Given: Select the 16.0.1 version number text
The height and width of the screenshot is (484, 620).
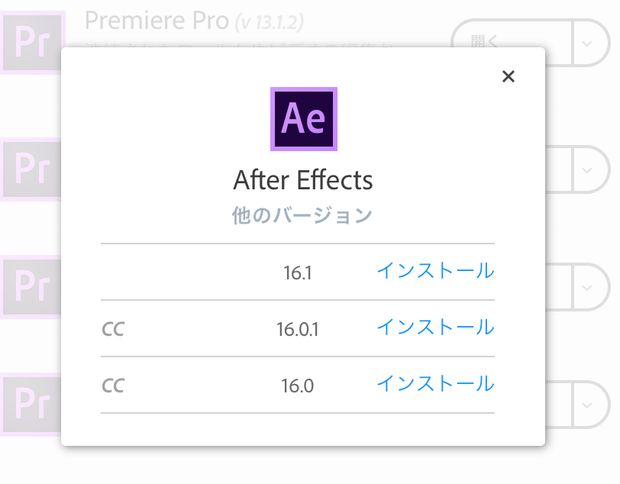Looking at the screenshot, I should tap(297, 329).
